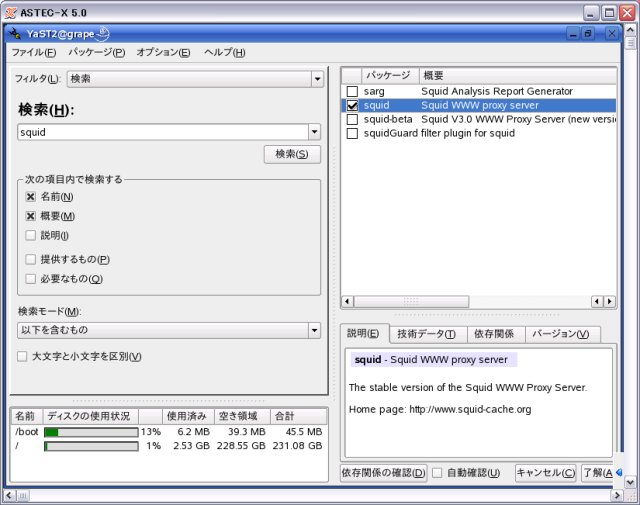Click package list horizontal scrollbar left arrow
Viewport: 640px width, 505px height.
pos(347,301)
